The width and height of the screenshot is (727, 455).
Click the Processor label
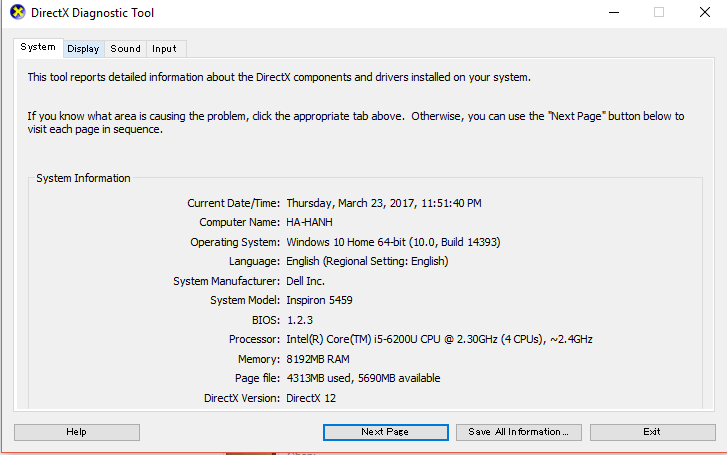[x=254, y=339]
